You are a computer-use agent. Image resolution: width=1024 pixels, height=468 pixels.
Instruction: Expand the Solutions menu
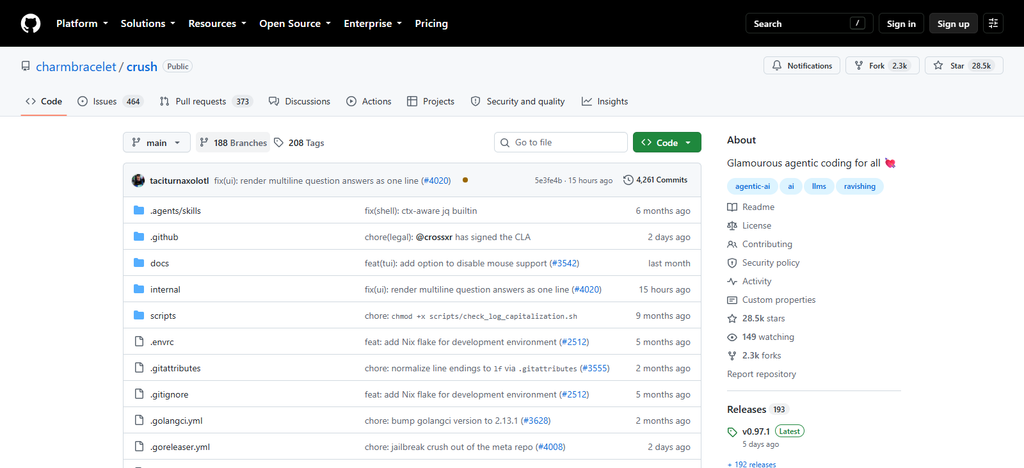[x=148, y=23]
